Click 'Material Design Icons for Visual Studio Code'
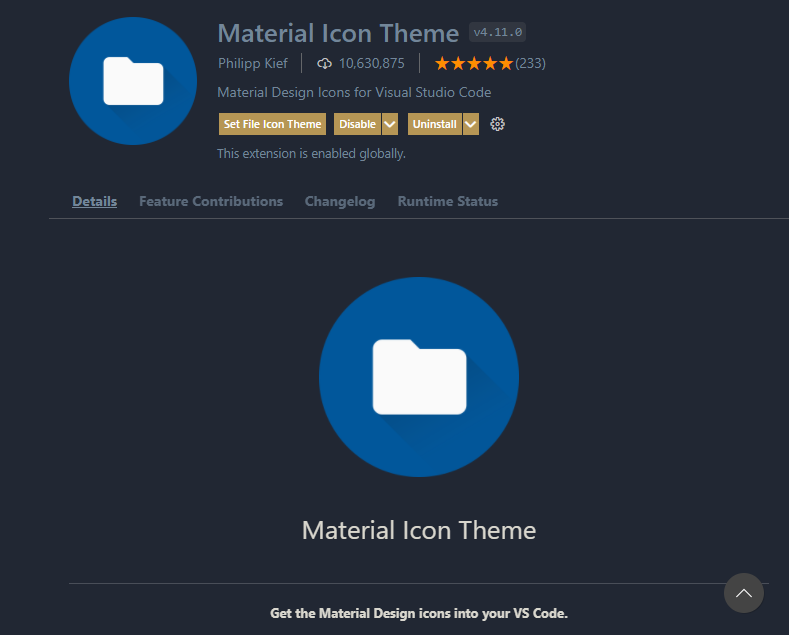Image resolution: width=789 pixels, height=635 pixels. [x=354, y=93]
